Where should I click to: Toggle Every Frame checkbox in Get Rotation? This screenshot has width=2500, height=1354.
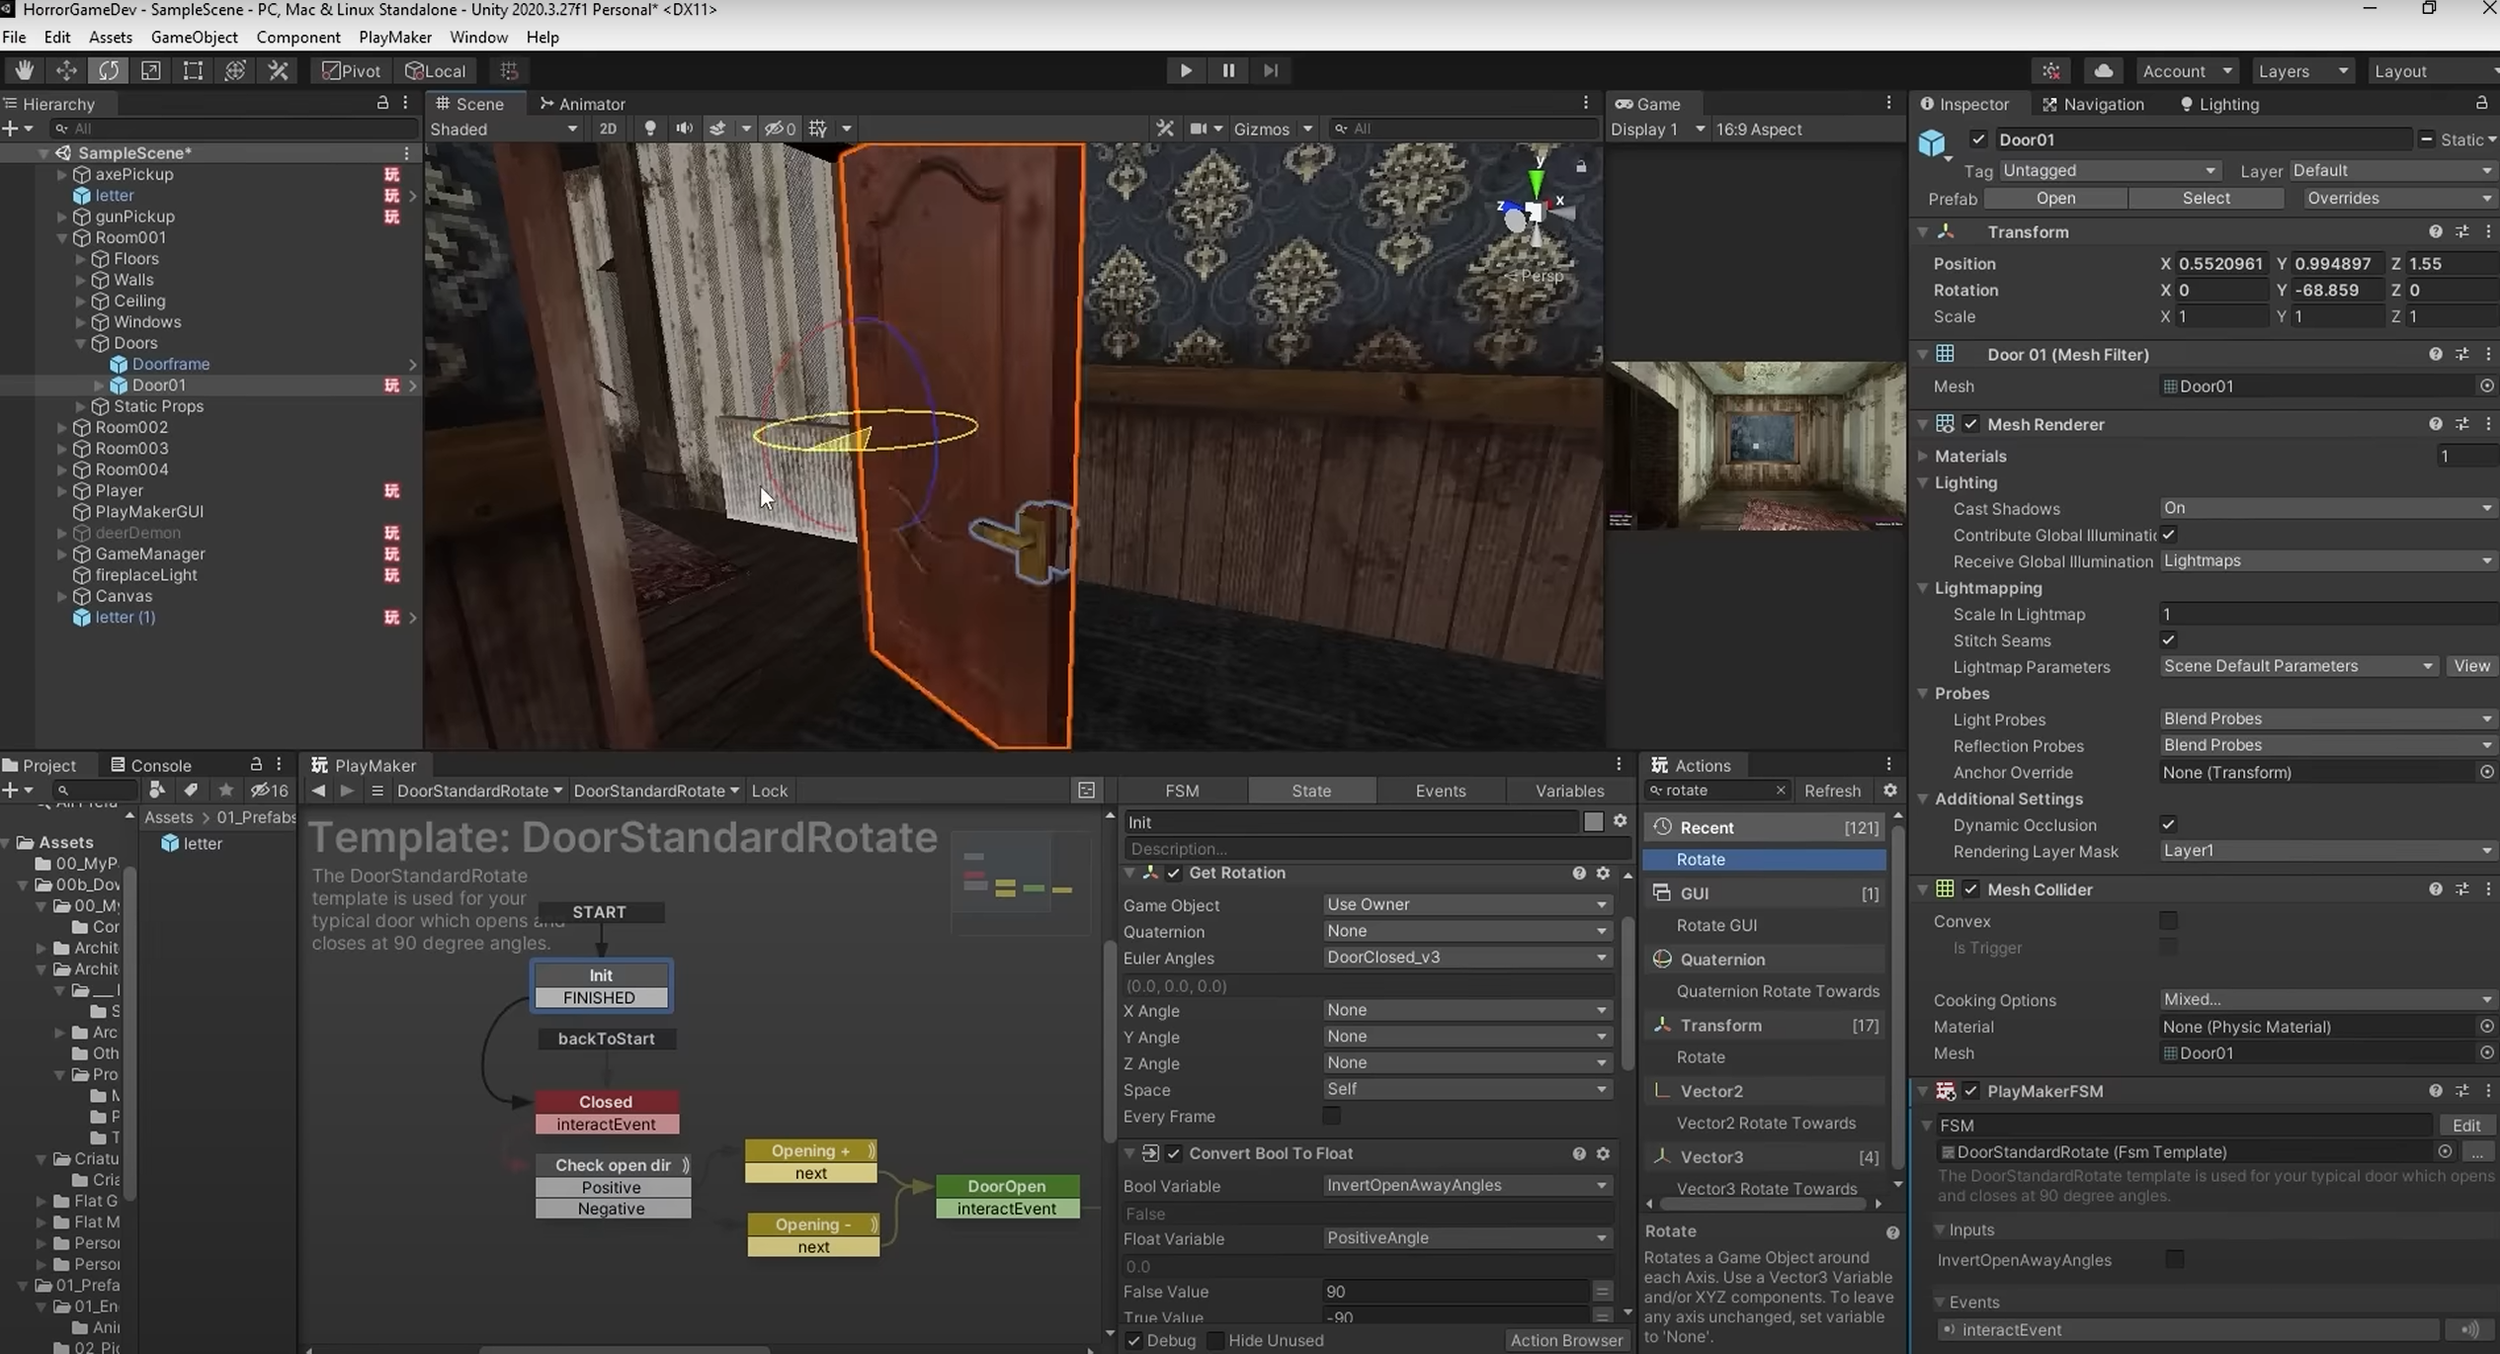(1331, 1115)
